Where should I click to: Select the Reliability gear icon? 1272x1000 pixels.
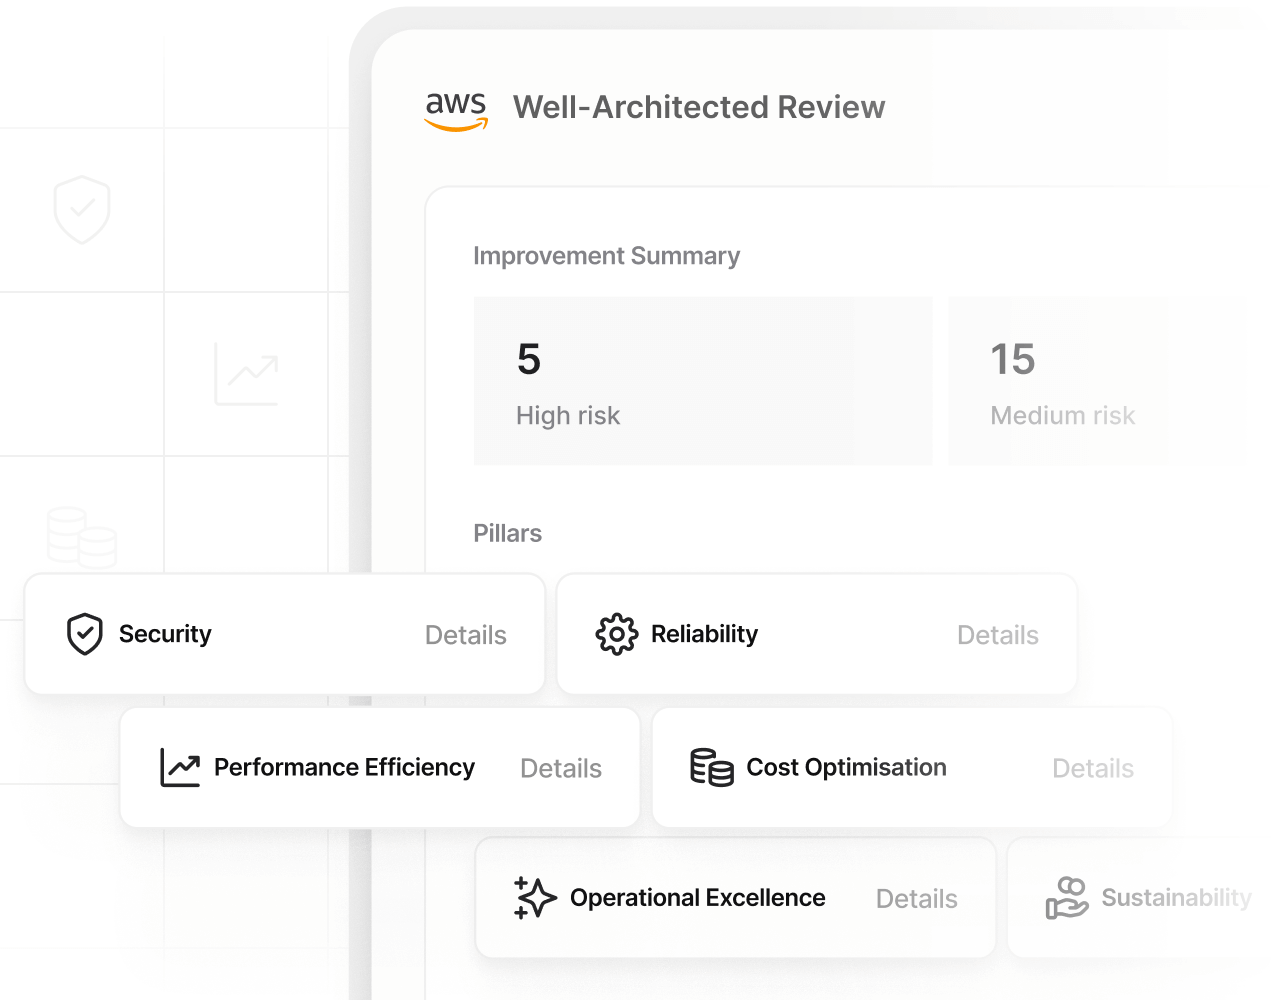pos(616,634)
